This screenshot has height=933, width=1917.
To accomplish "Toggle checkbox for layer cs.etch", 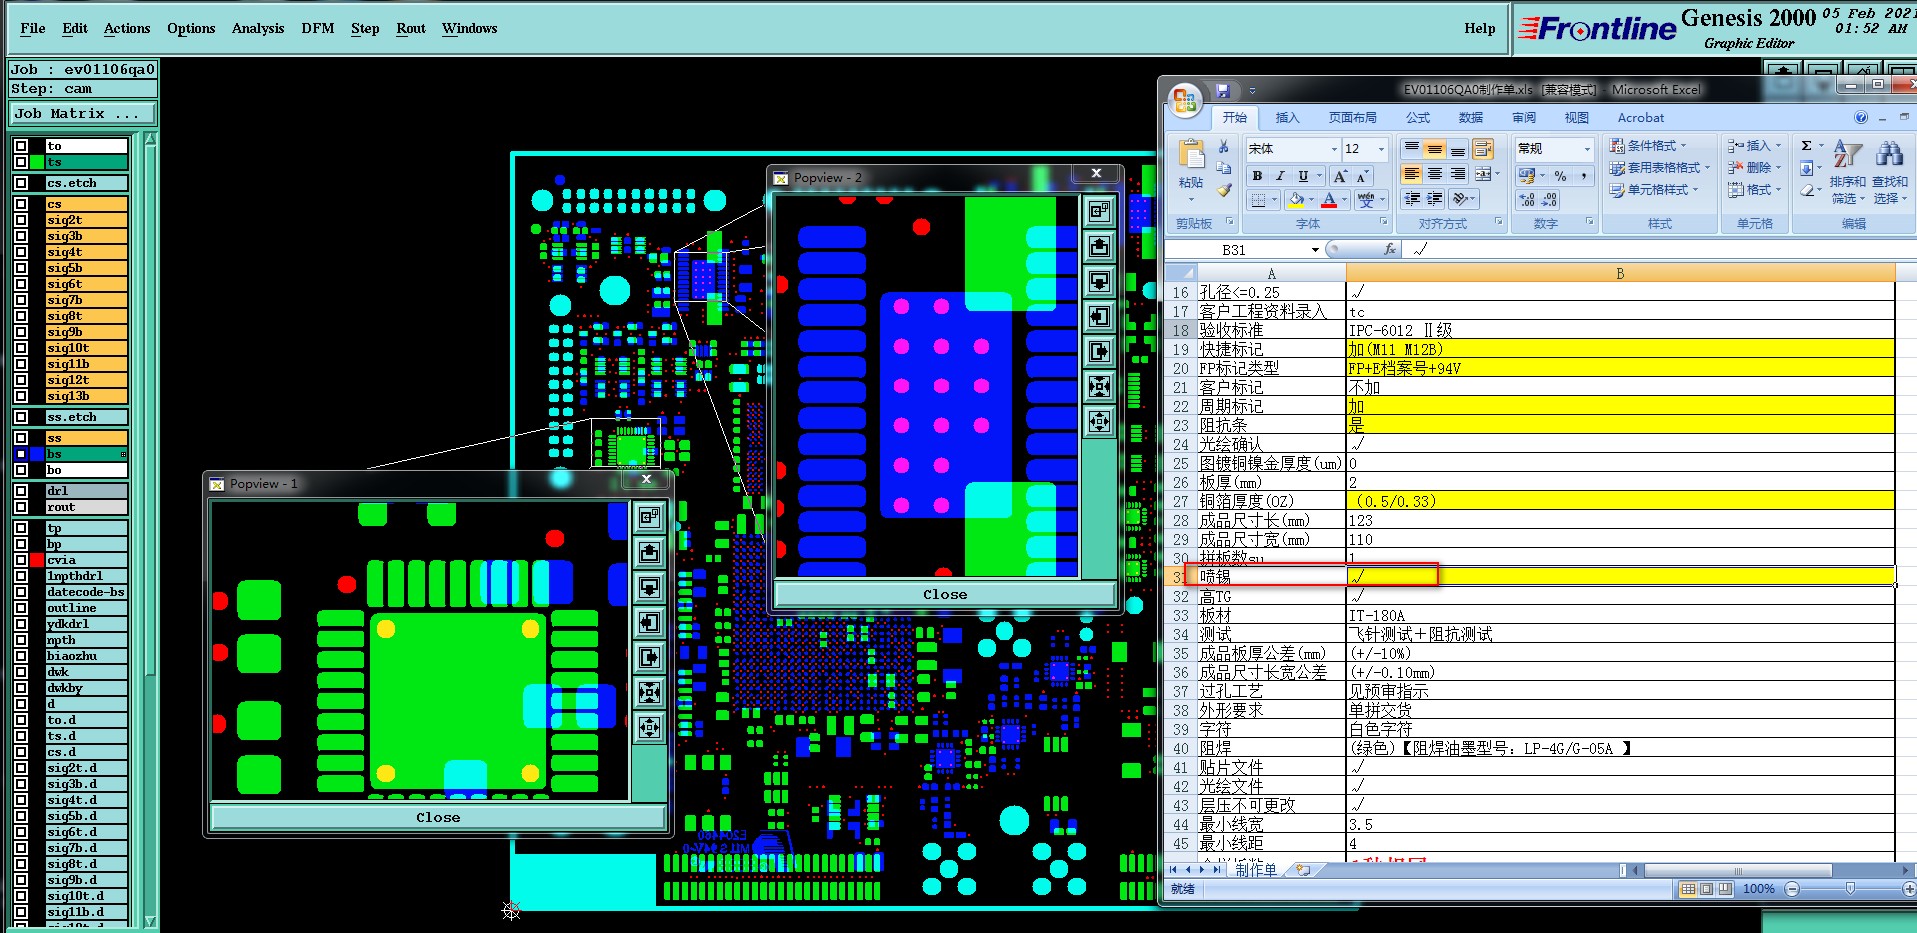I will point(21,183).
